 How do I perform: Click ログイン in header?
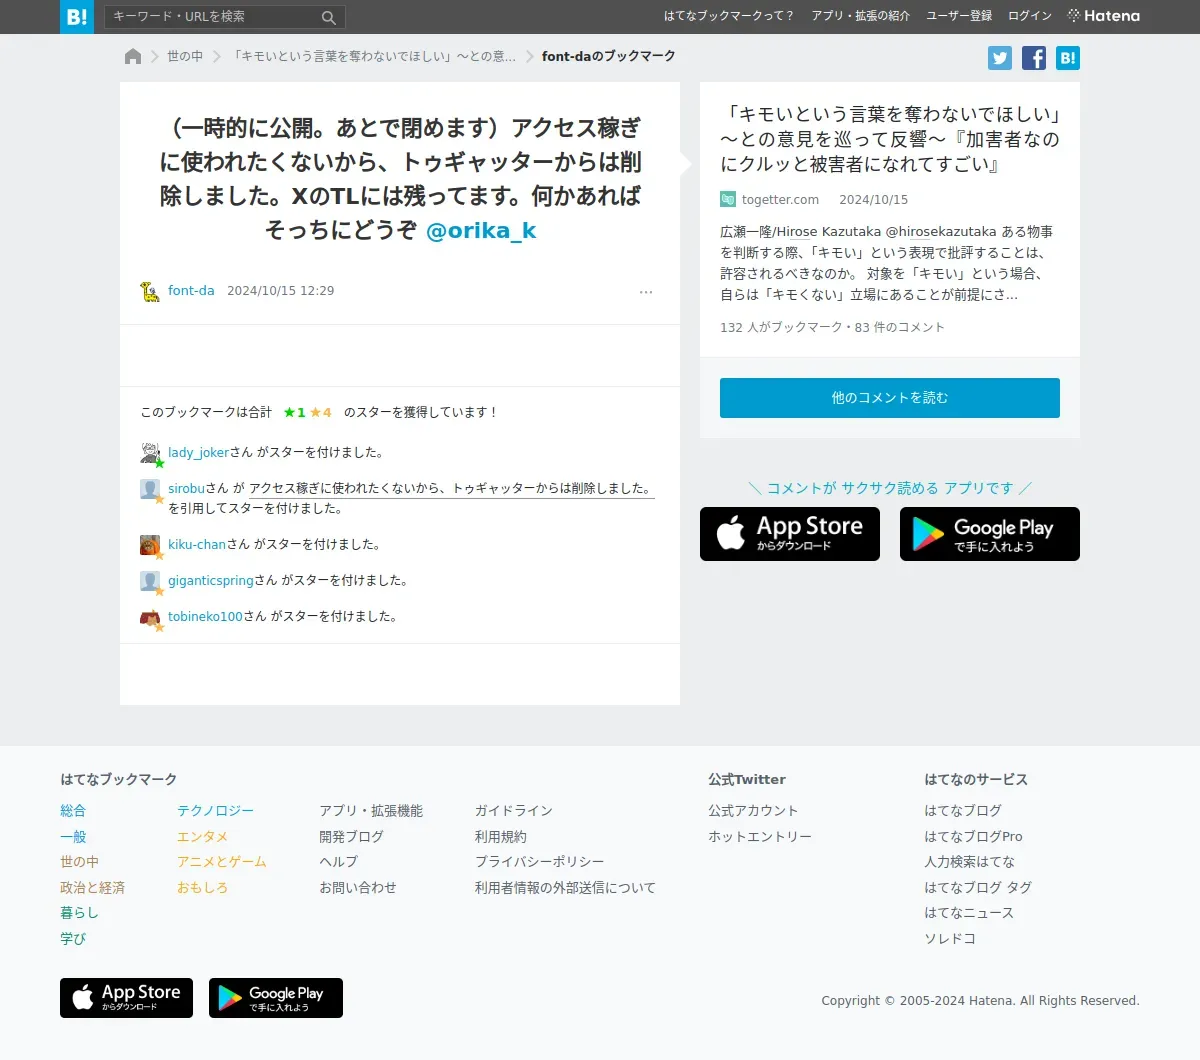point(1030,16)
